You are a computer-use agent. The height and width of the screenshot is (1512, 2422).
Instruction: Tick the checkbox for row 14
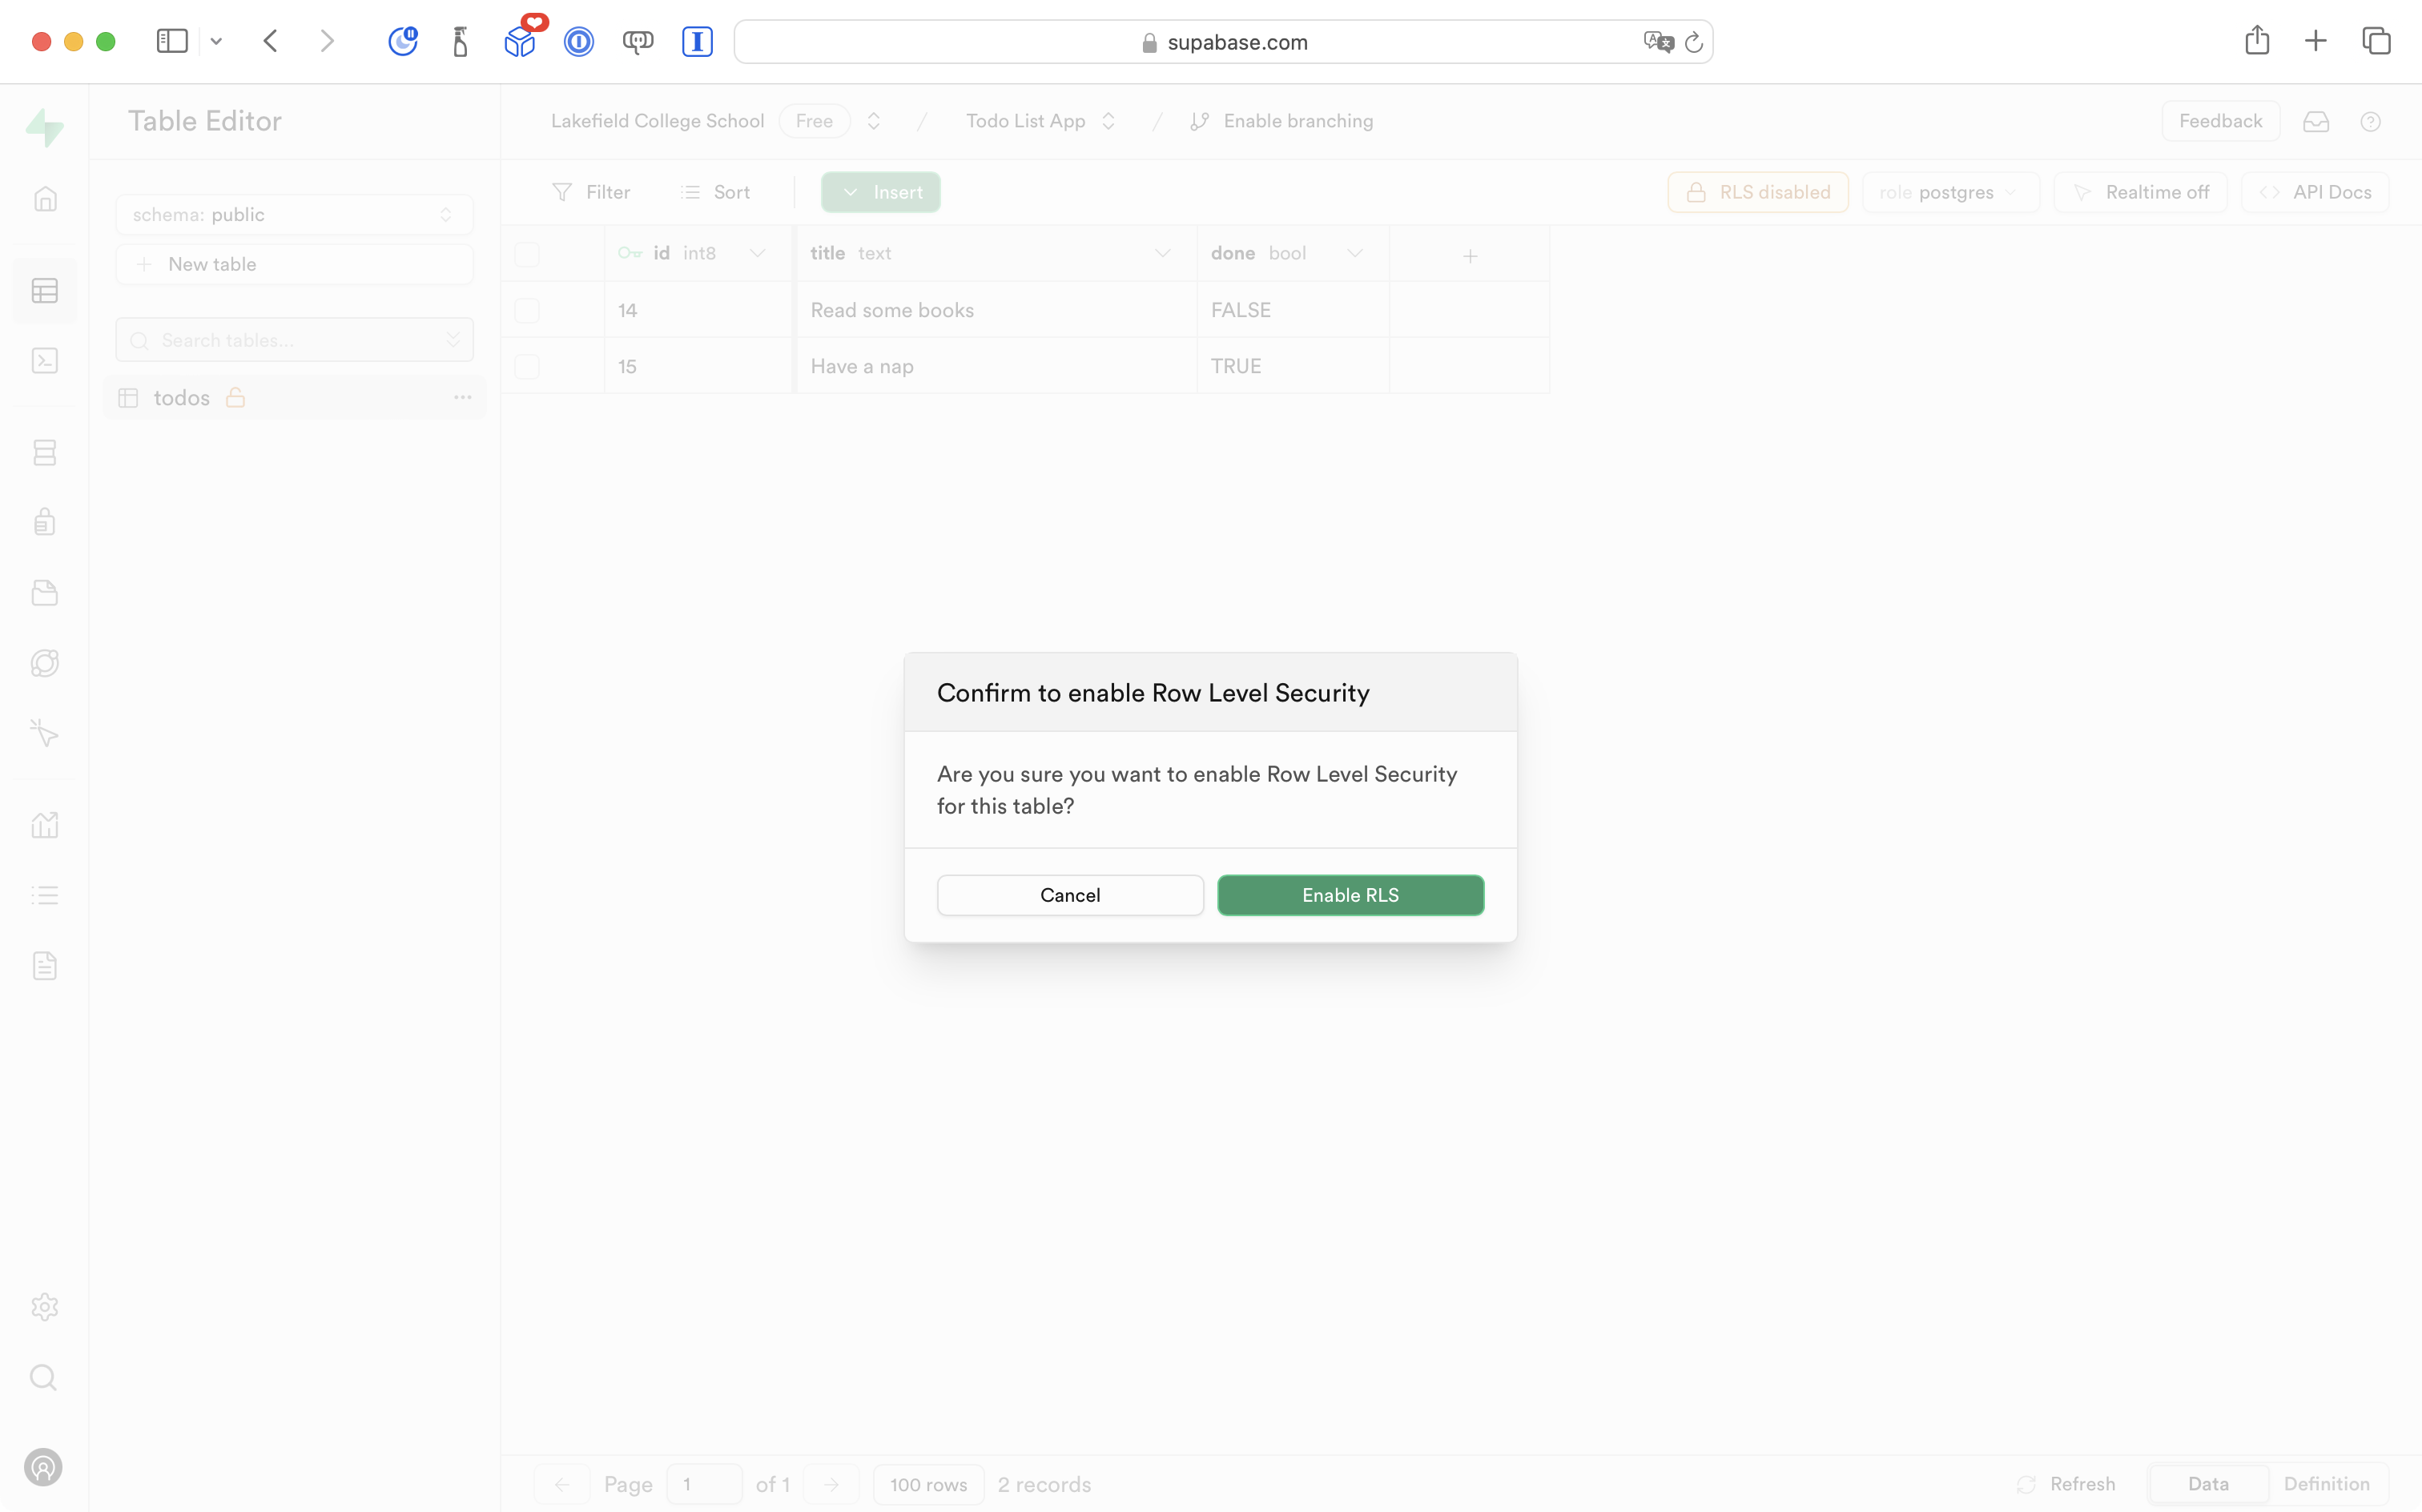pos(527,310)
